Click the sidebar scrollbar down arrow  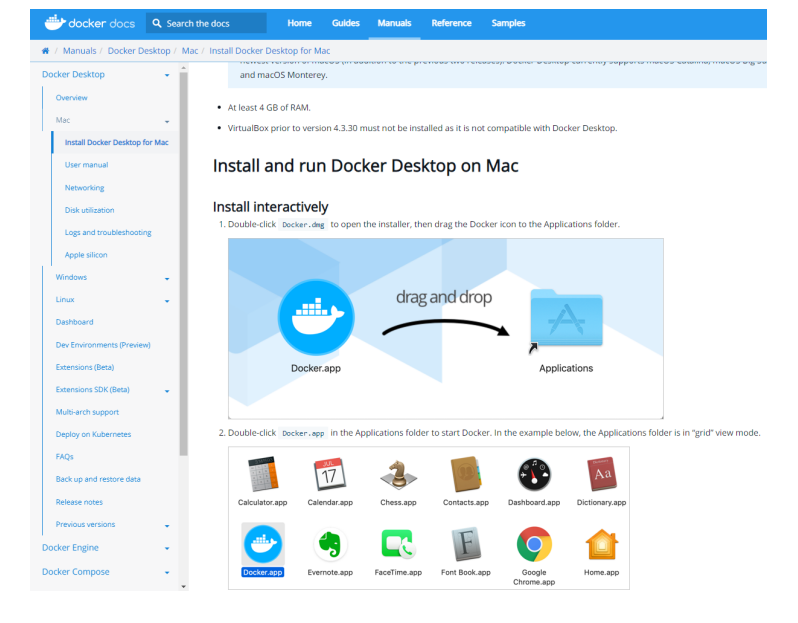[x=183, y=584]
